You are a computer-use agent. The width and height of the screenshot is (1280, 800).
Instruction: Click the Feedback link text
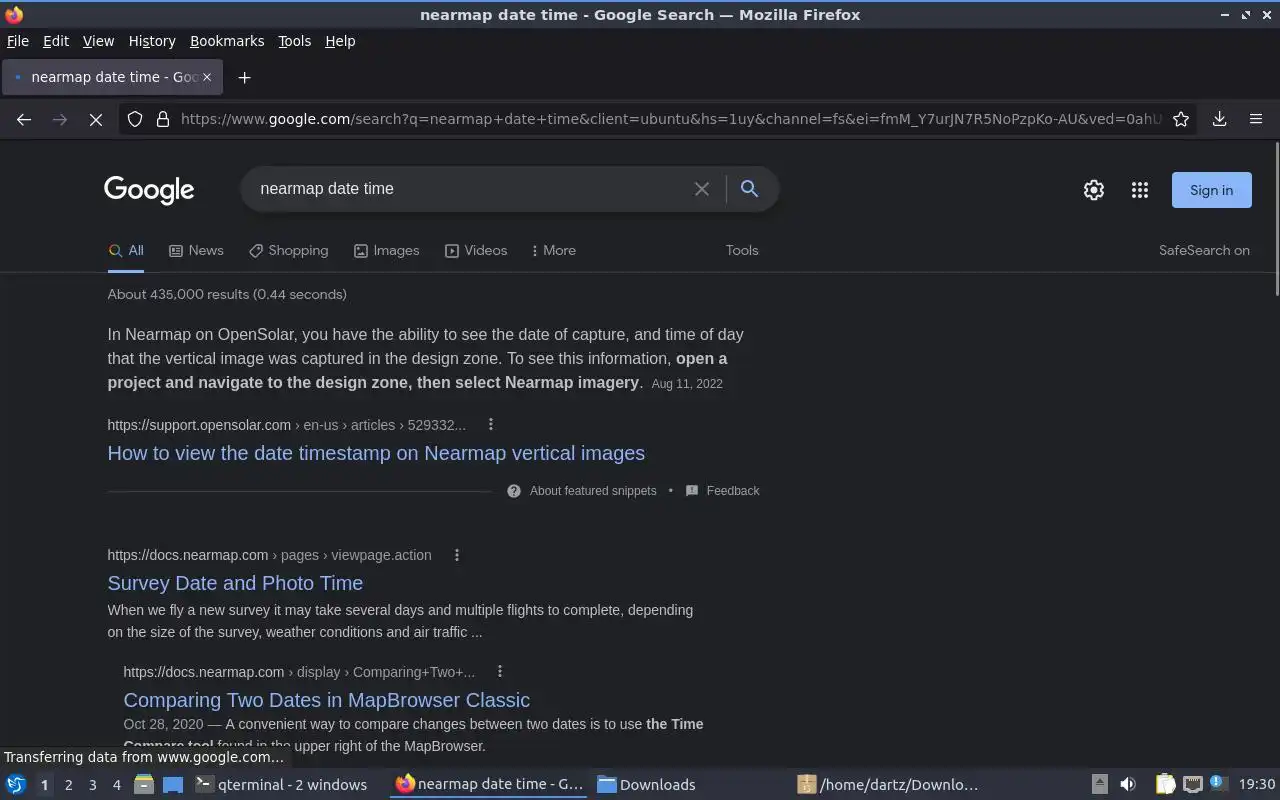tap(733, 491)
